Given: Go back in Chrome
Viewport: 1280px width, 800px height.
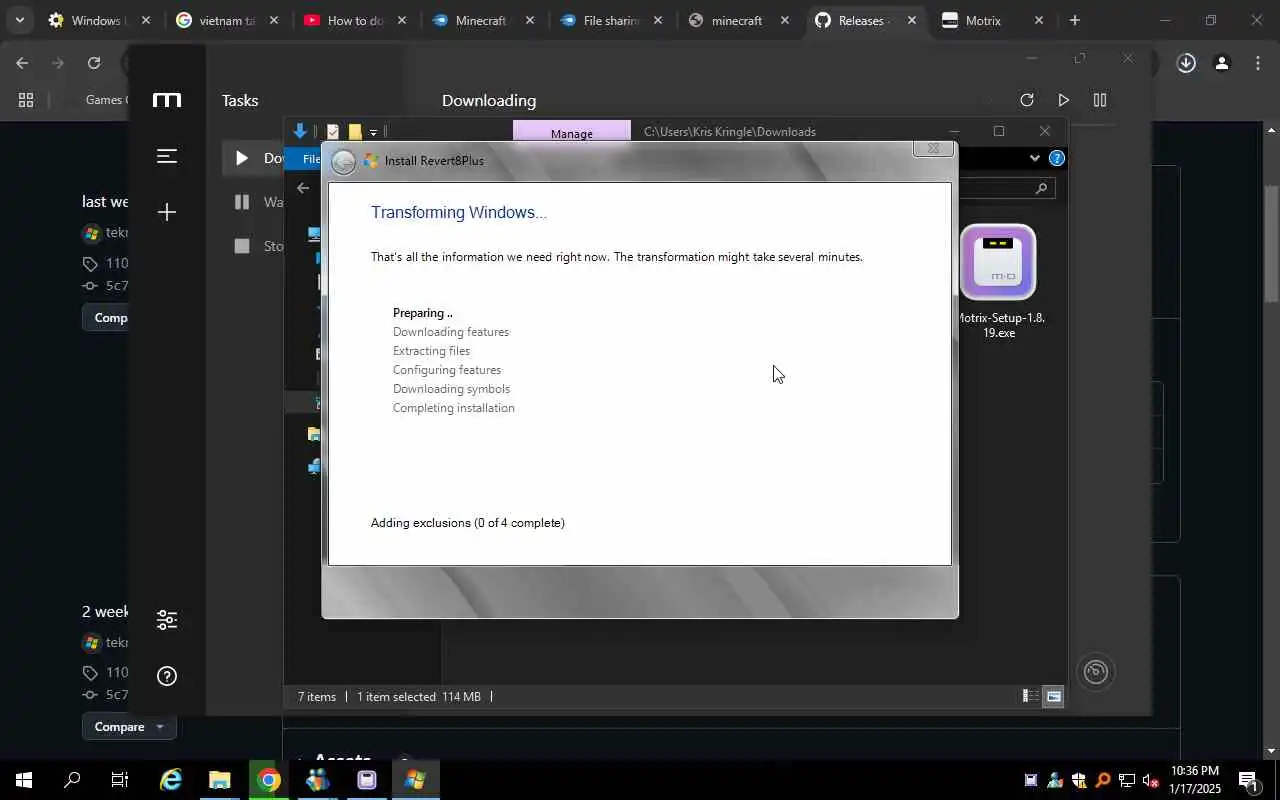Looking at the screenshot, I should tap(22, 63).
